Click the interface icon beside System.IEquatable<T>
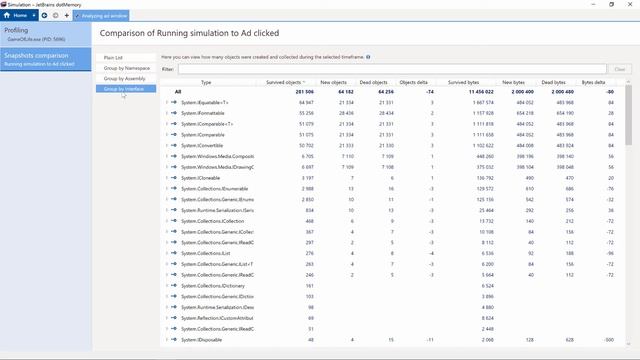The height and width of the screenshot is (360, 640). [x=174, y=102]
